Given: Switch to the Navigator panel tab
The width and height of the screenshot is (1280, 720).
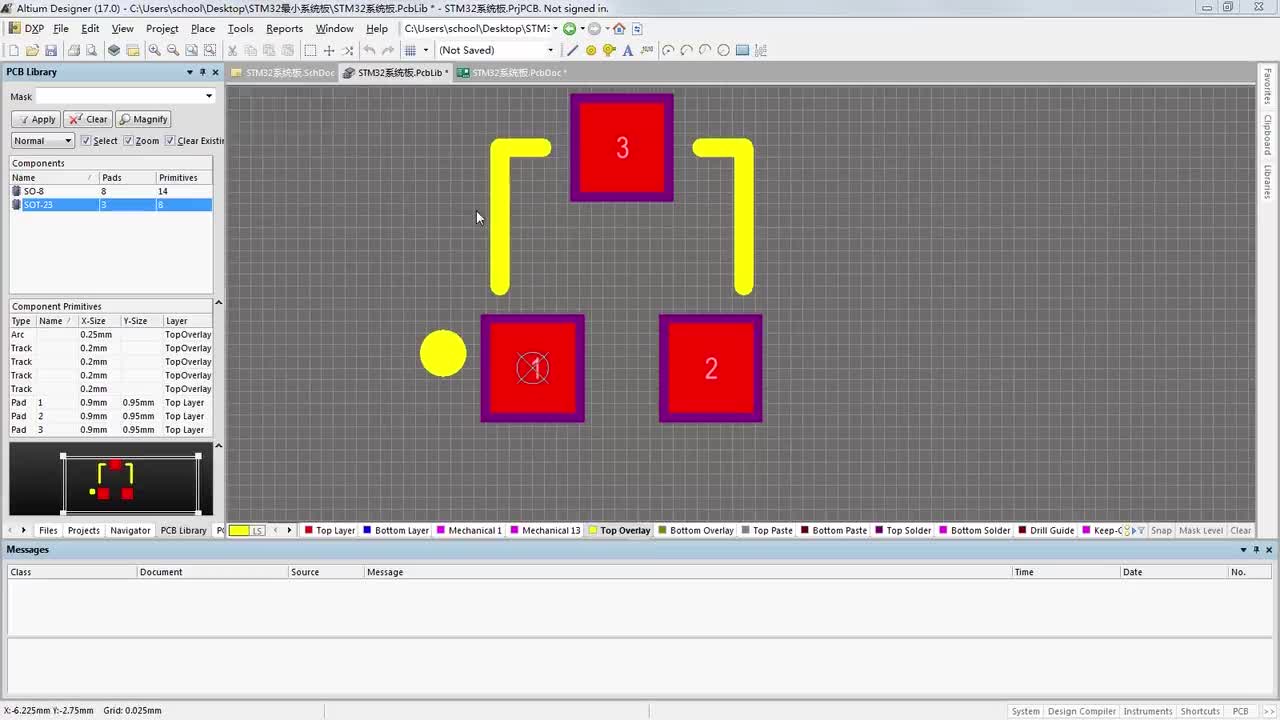Looking at the screenshot, I should (x=130, y=530).
